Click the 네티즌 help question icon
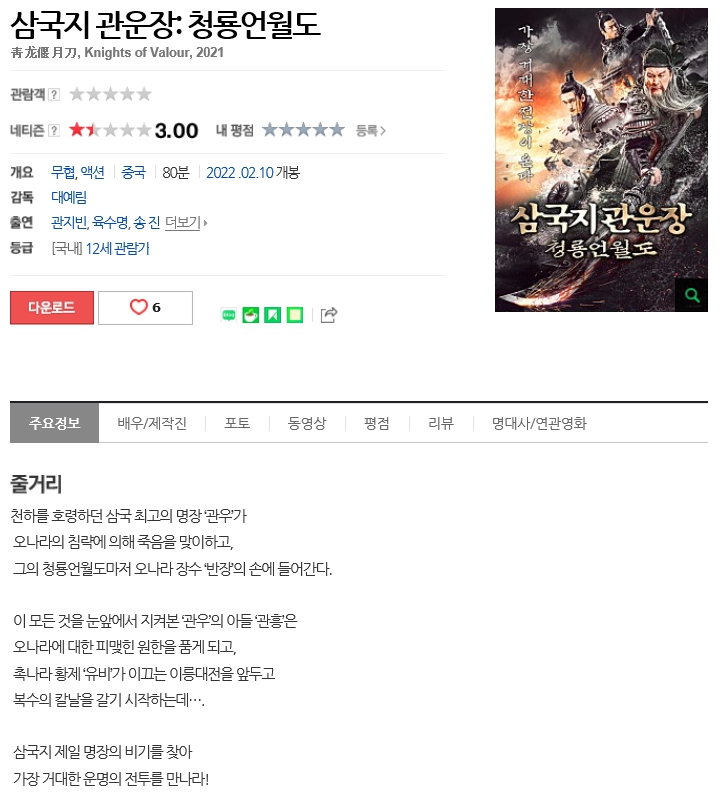Screen dimensions: 720x798 [x=54, y=131]
